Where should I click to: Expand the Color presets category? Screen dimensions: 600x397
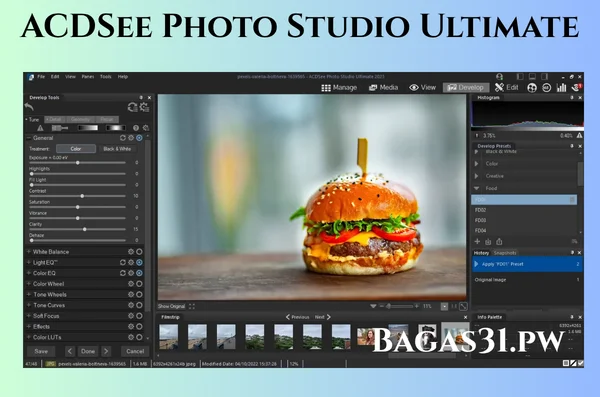point(476,163)
